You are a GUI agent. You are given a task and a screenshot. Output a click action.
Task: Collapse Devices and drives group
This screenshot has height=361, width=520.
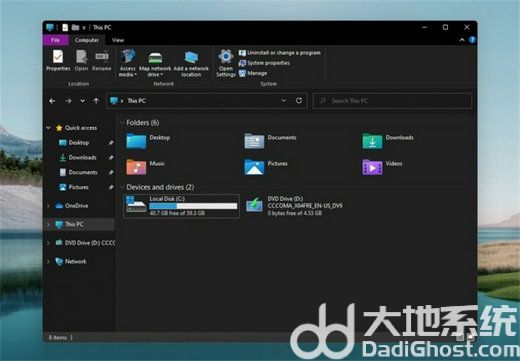click(122, 187)
